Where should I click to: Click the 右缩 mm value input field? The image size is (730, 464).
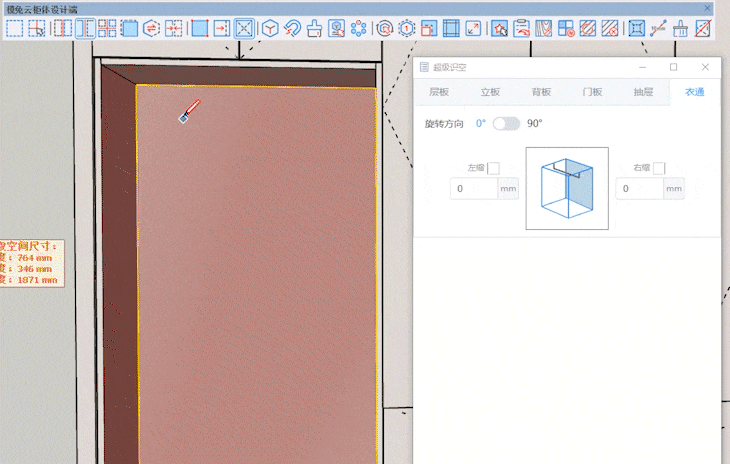[639, 188]
